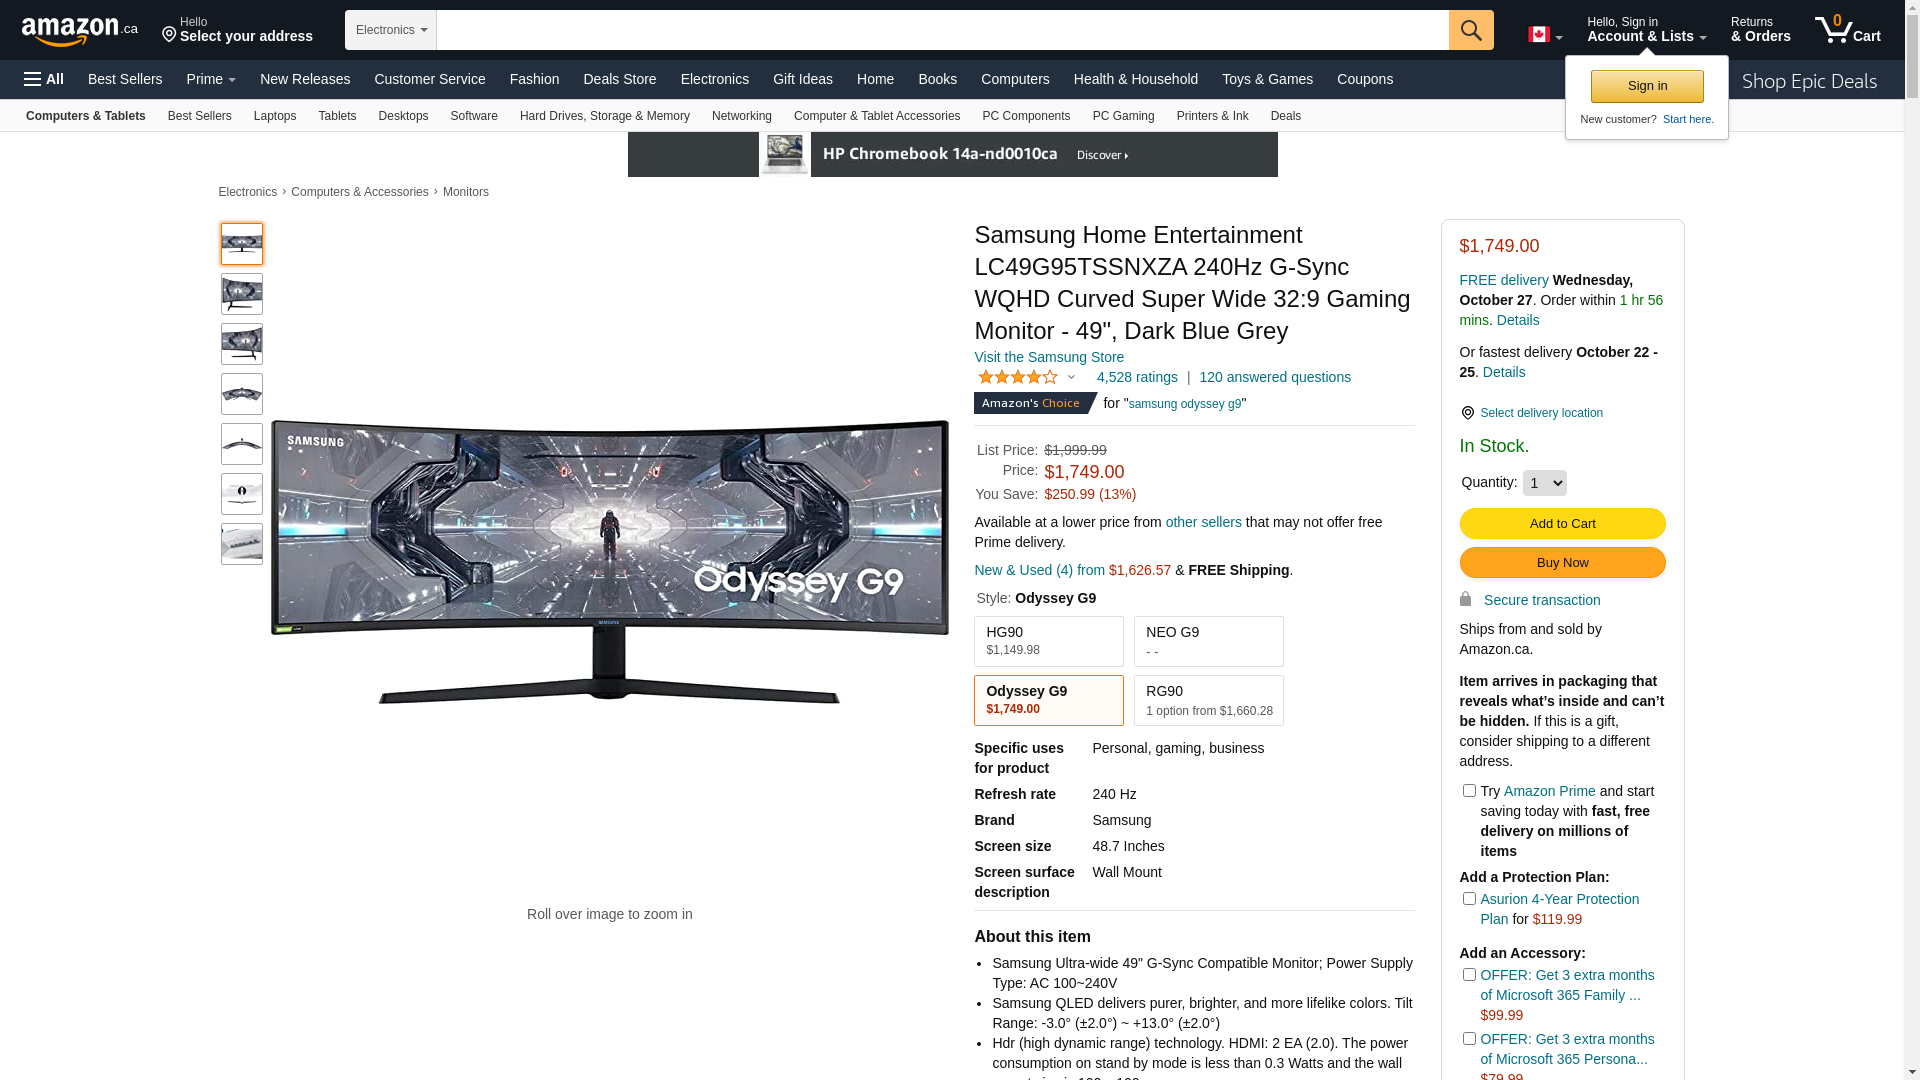Click the Canada flag language selector
The image size is (1920, 1080).
pyautogui.click(x=1545, y=35)
